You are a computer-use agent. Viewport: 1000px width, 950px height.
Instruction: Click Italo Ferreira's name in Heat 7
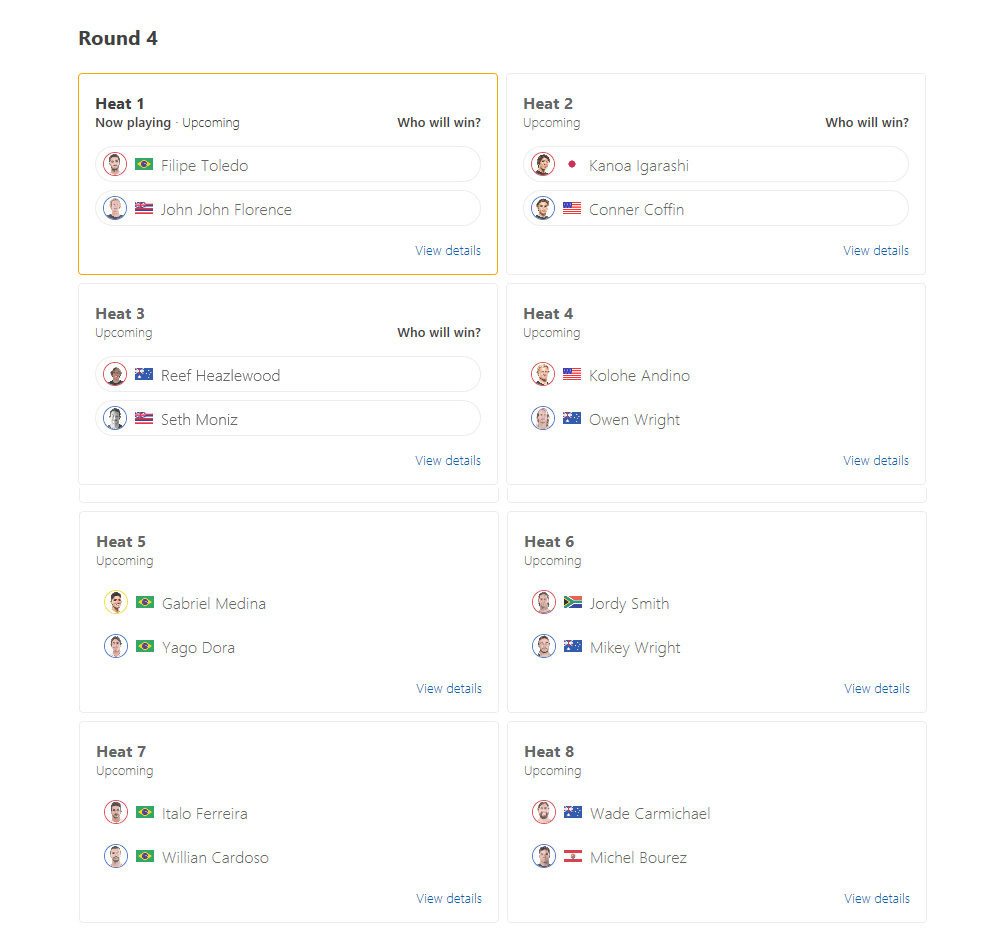[205, 814]
